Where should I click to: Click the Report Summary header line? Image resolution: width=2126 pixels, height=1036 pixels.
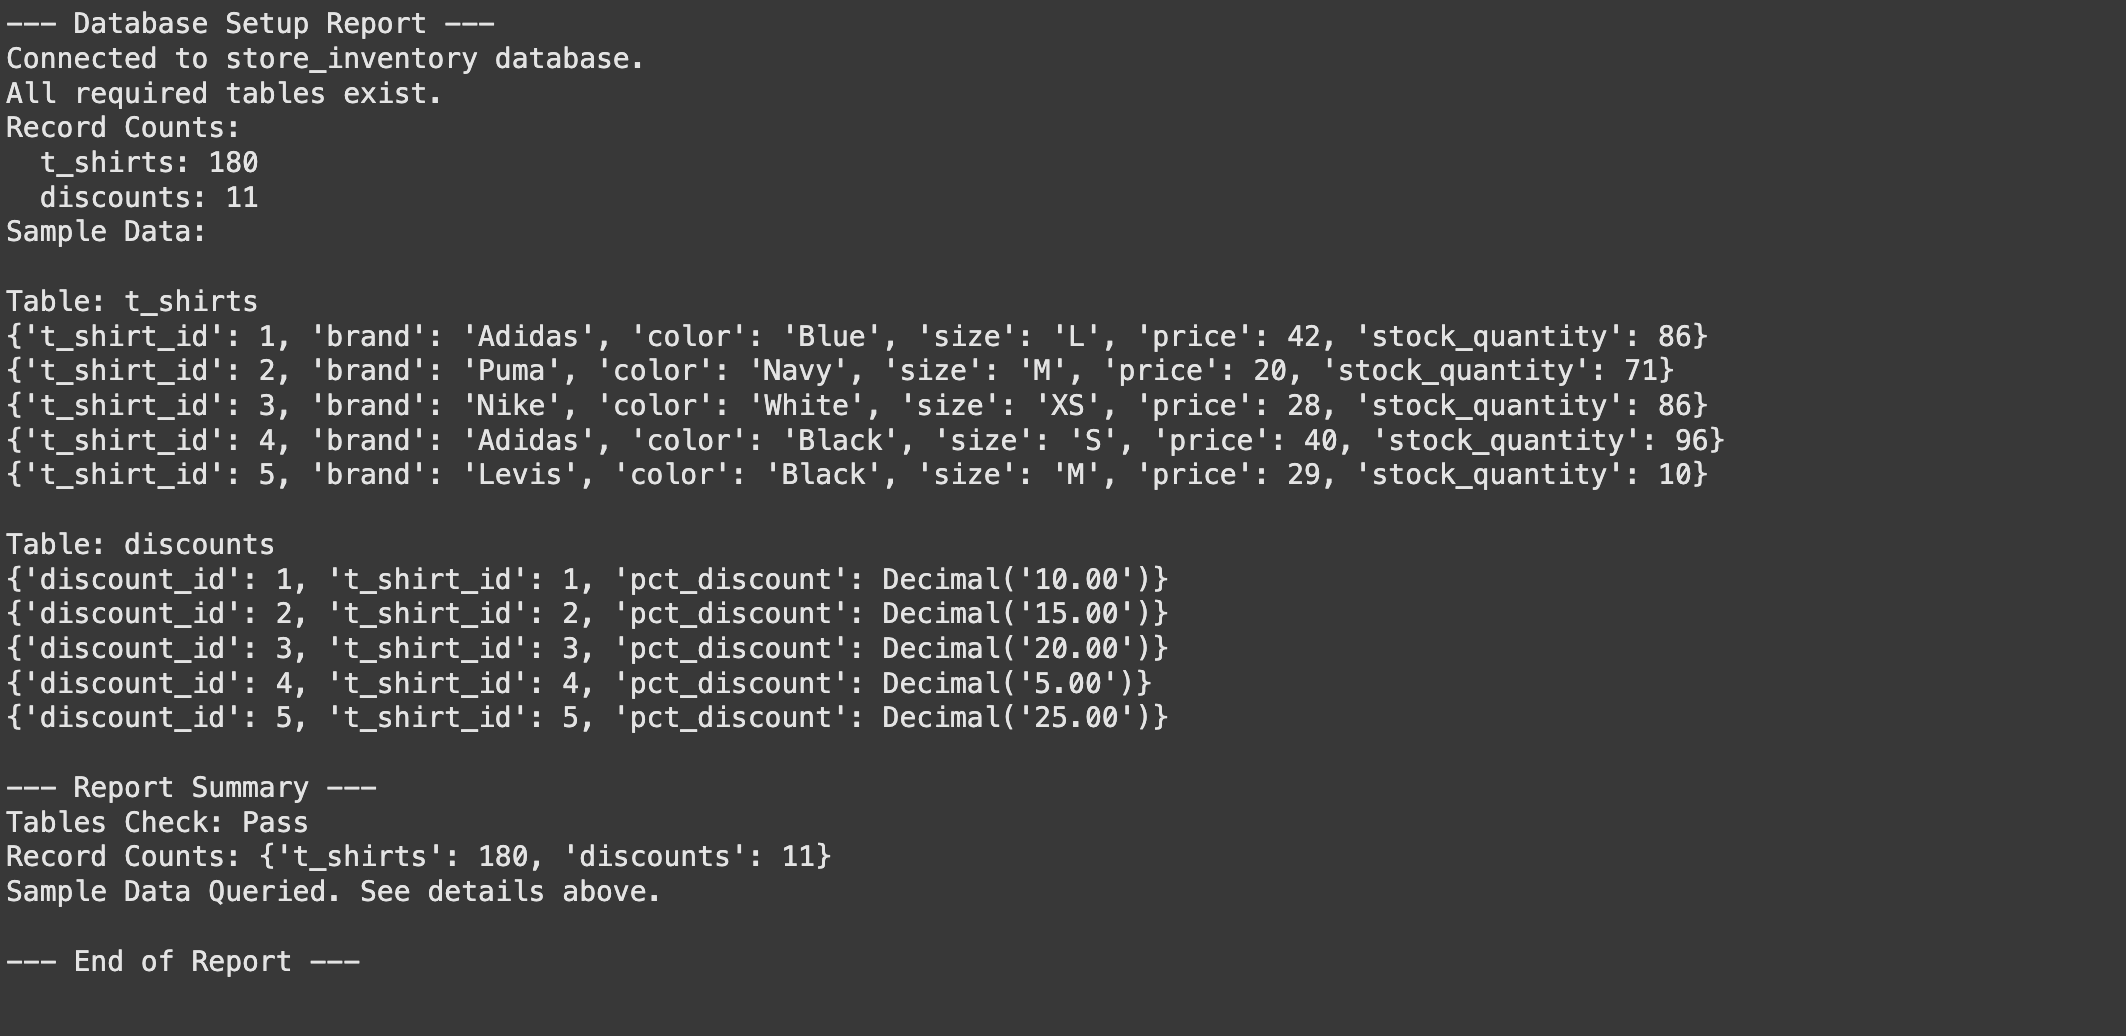click(x=191, y=788)
